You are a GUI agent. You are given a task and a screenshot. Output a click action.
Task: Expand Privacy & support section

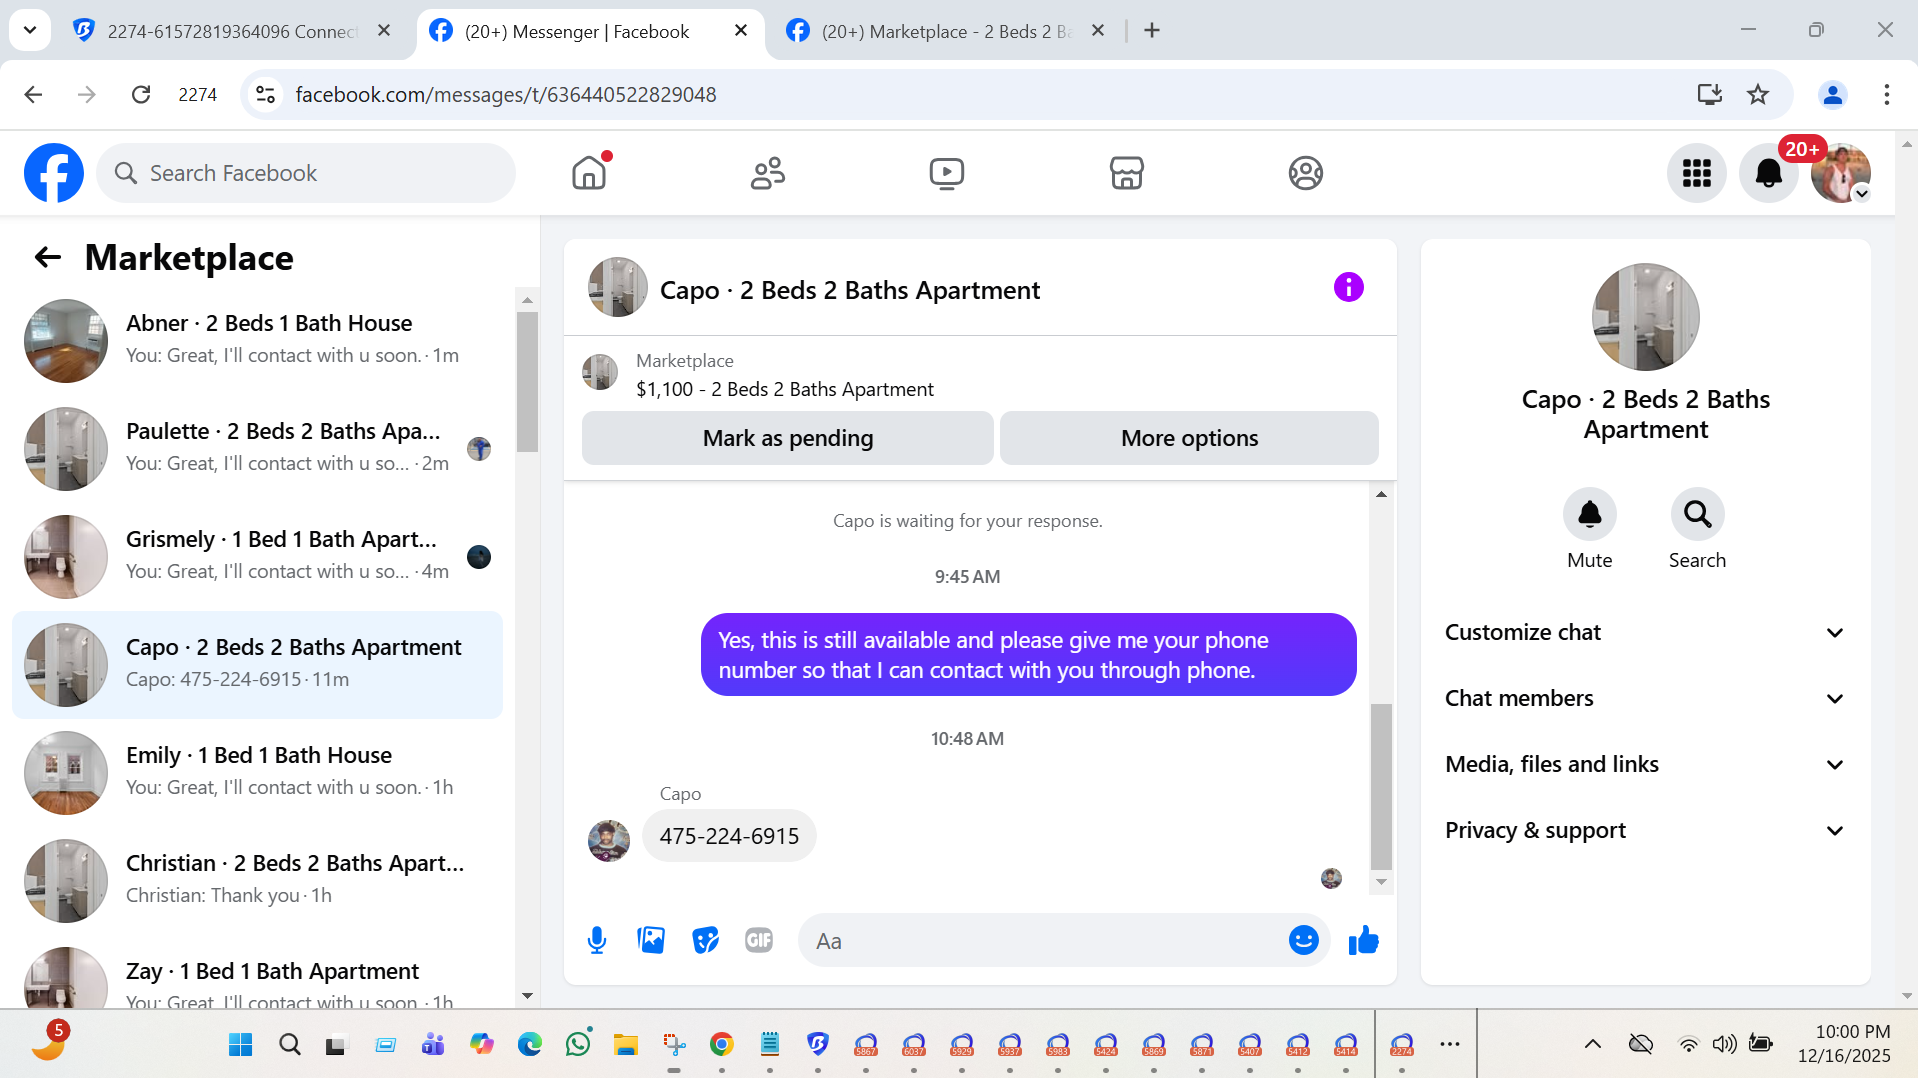1645,830
